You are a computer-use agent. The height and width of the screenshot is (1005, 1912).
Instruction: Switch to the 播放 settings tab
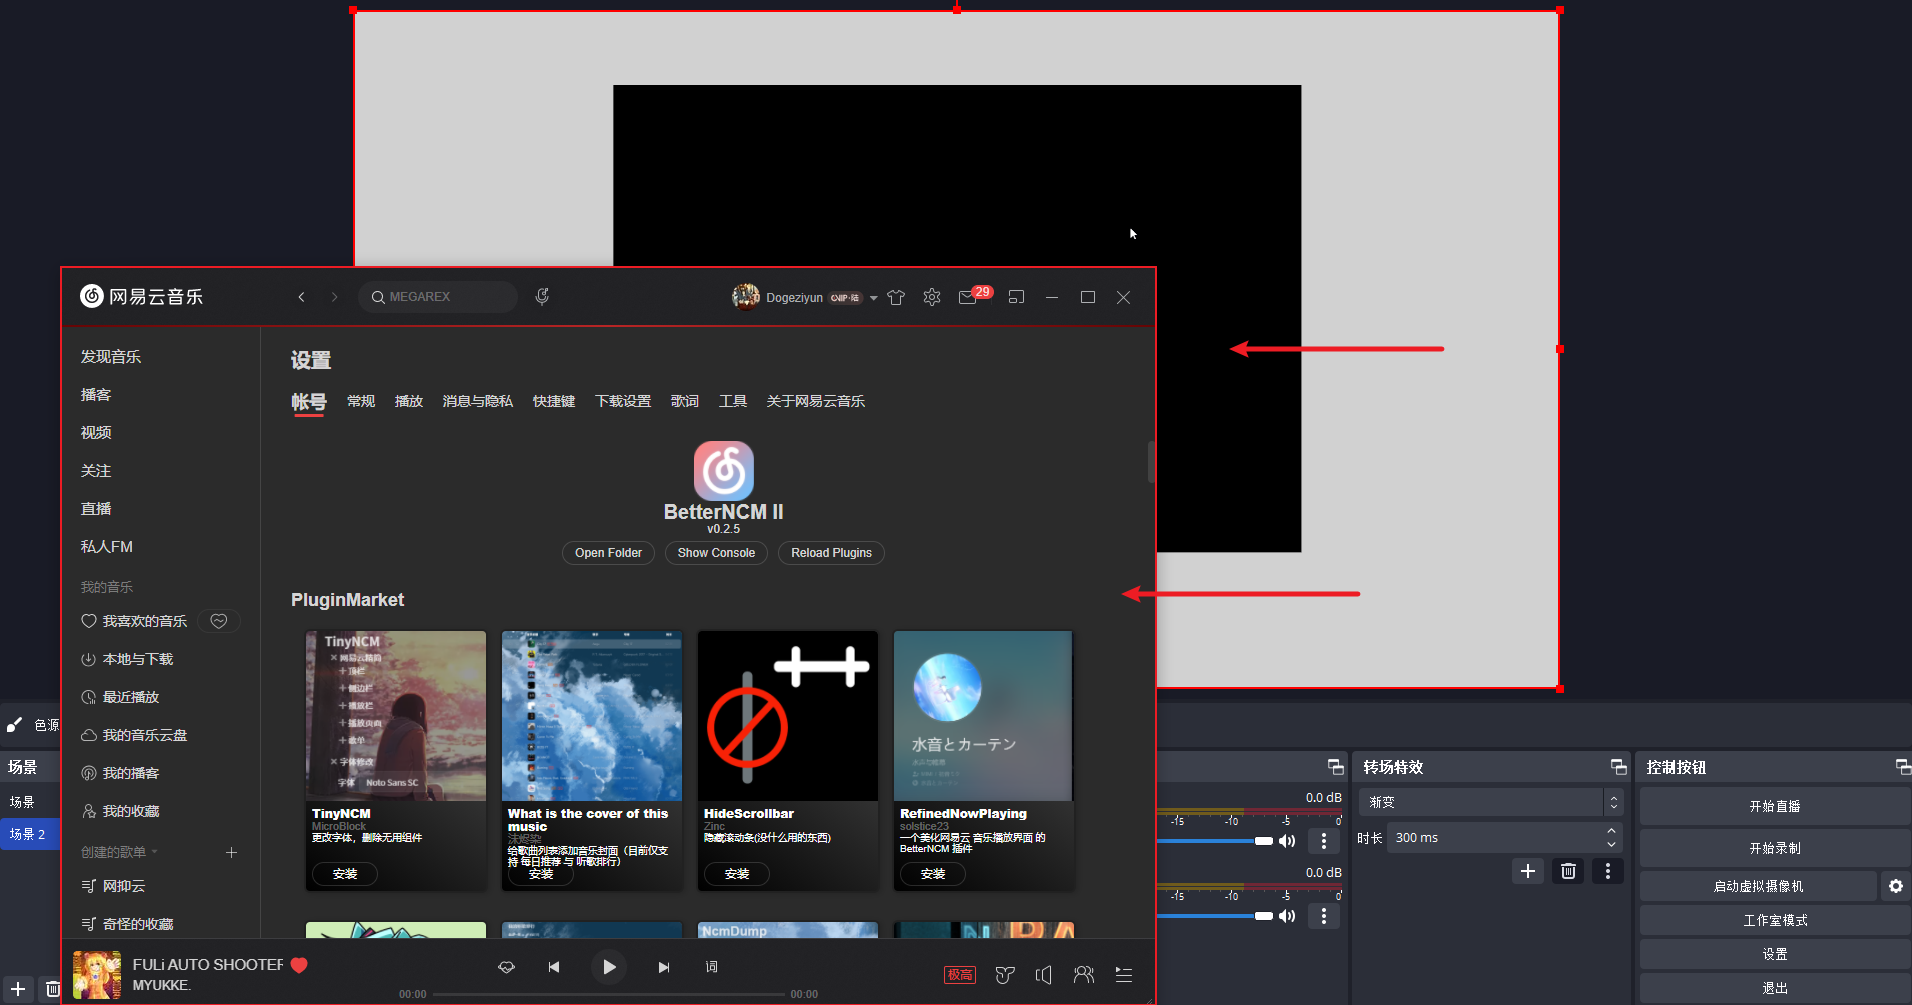[x=409, y=401]
